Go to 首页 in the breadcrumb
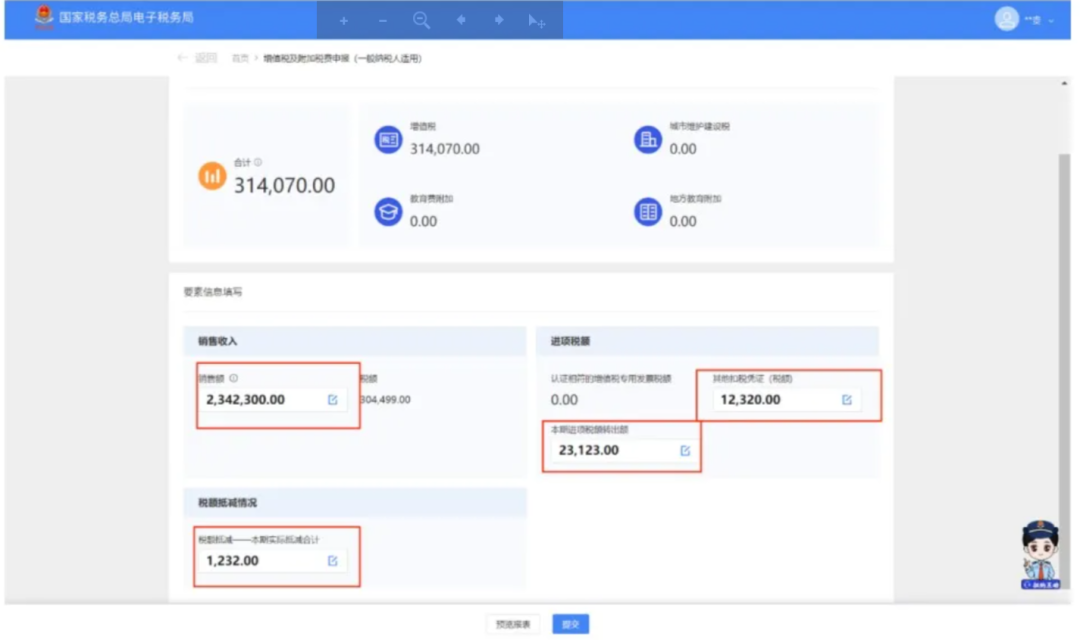This screenshot has height=640, width=1080. coord(240,59)
